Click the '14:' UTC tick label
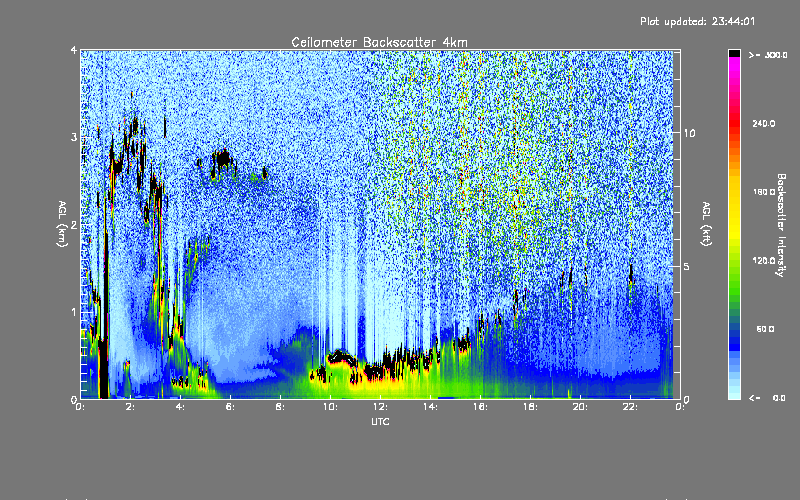The image size is (800, 500). click(431, 407)
